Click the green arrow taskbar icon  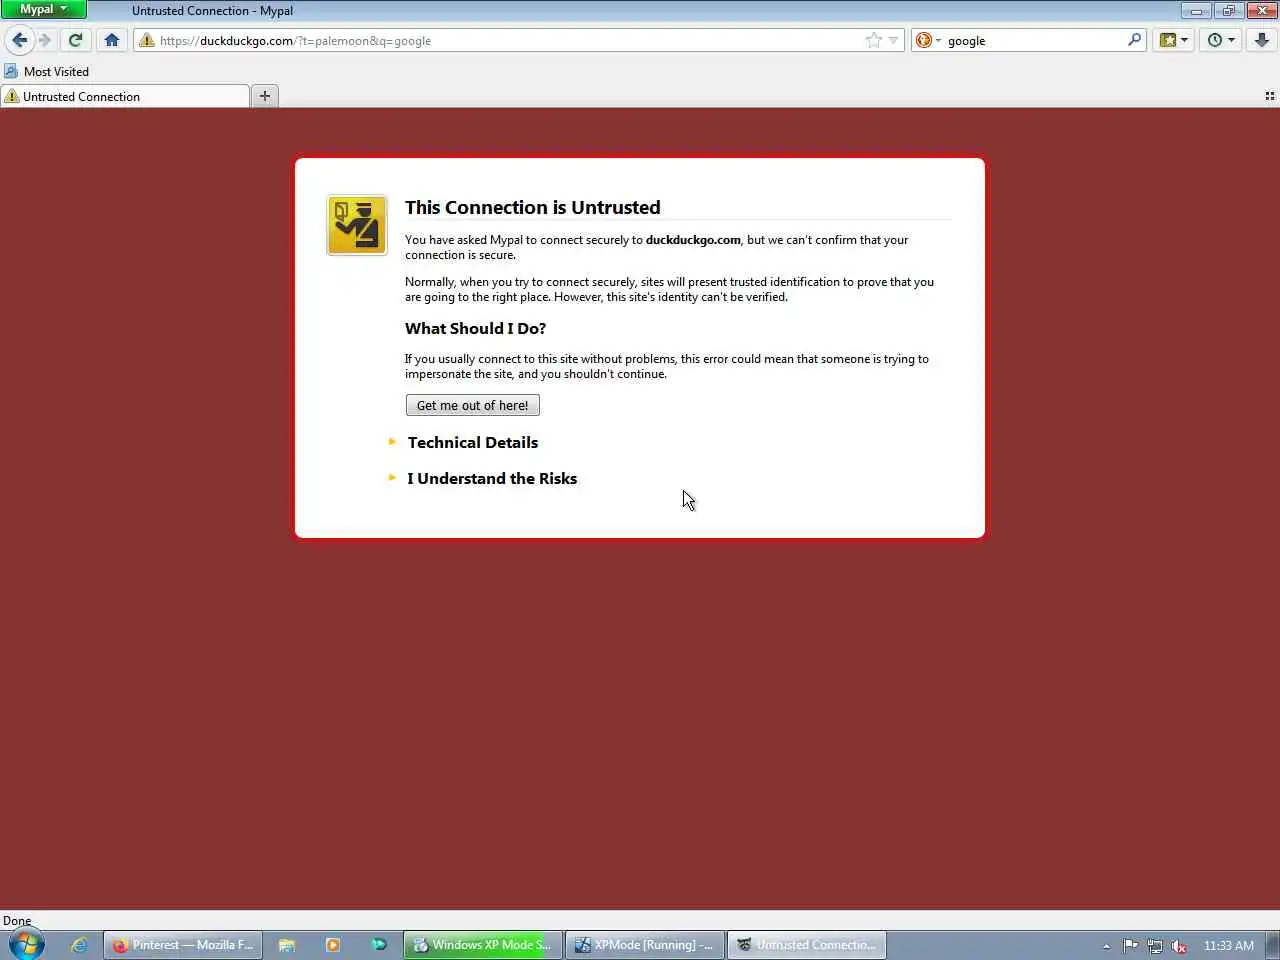click(379, 945)
